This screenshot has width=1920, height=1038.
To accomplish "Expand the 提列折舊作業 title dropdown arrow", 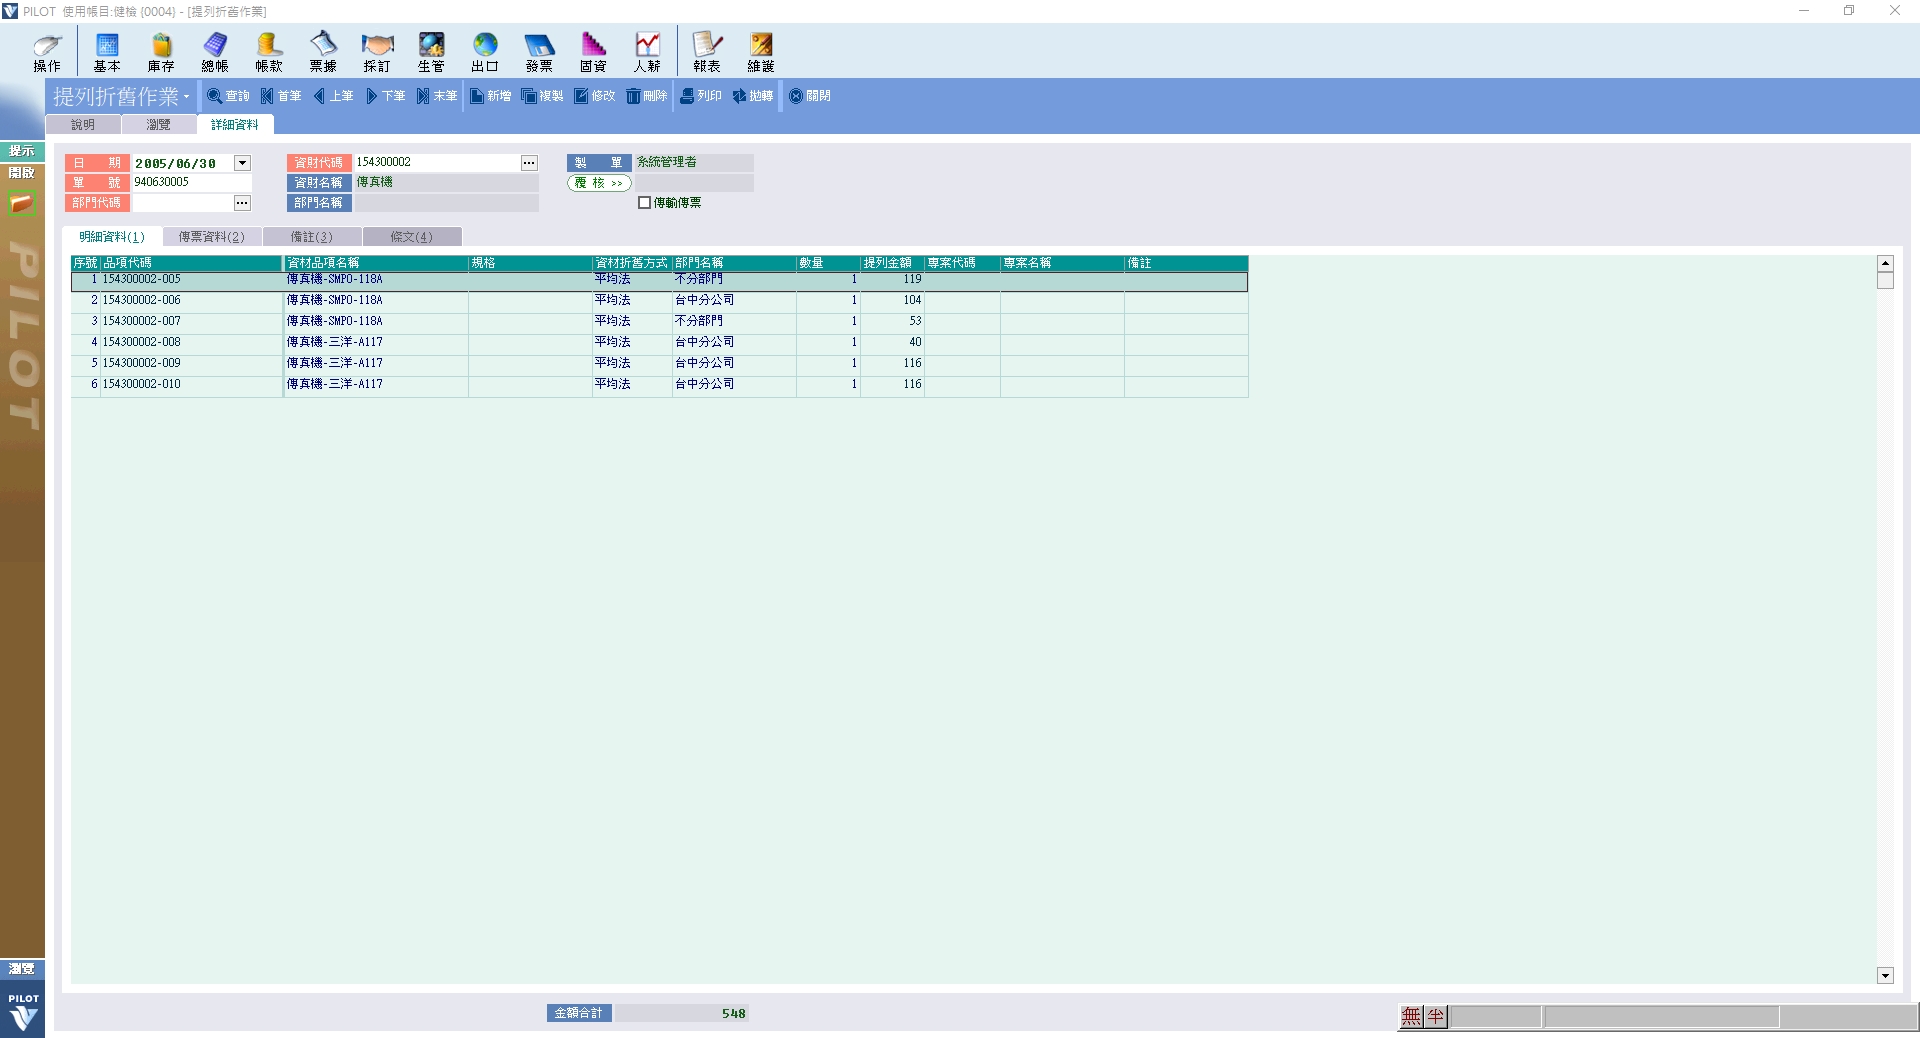I will click(x=186, y=97).
